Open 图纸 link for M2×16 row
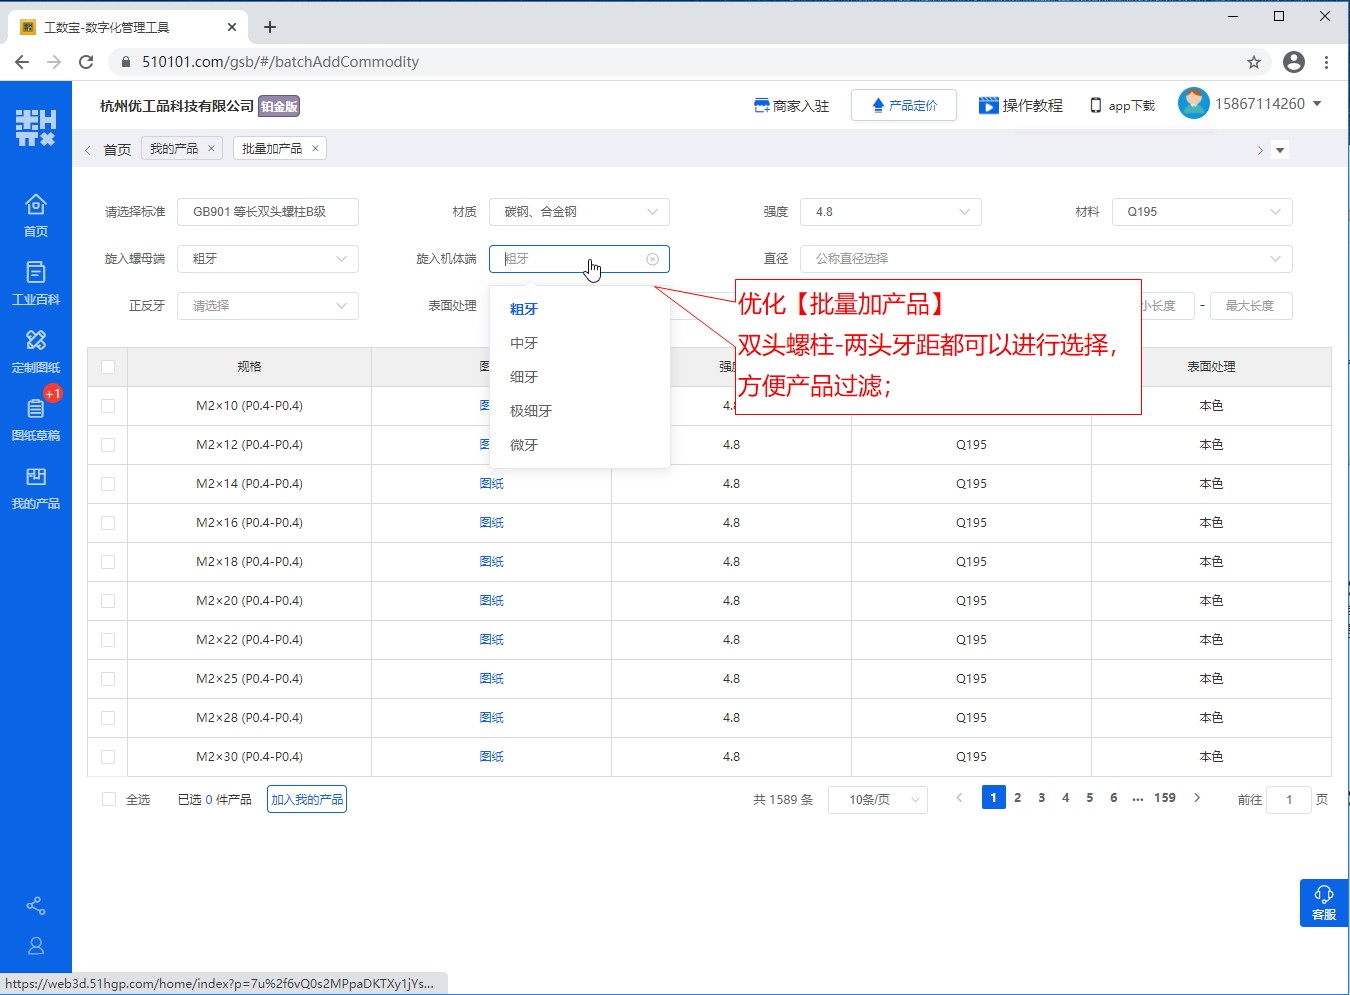1350x995 pixels. (491, 523)
